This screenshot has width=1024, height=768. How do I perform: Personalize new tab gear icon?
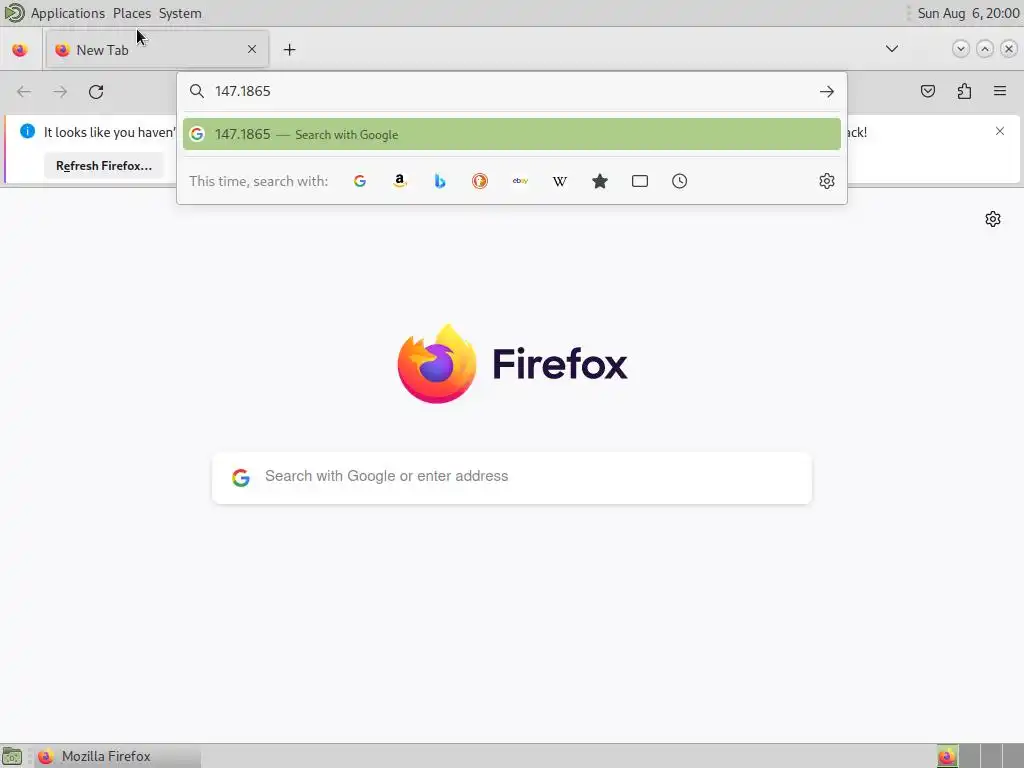(993, 219)
